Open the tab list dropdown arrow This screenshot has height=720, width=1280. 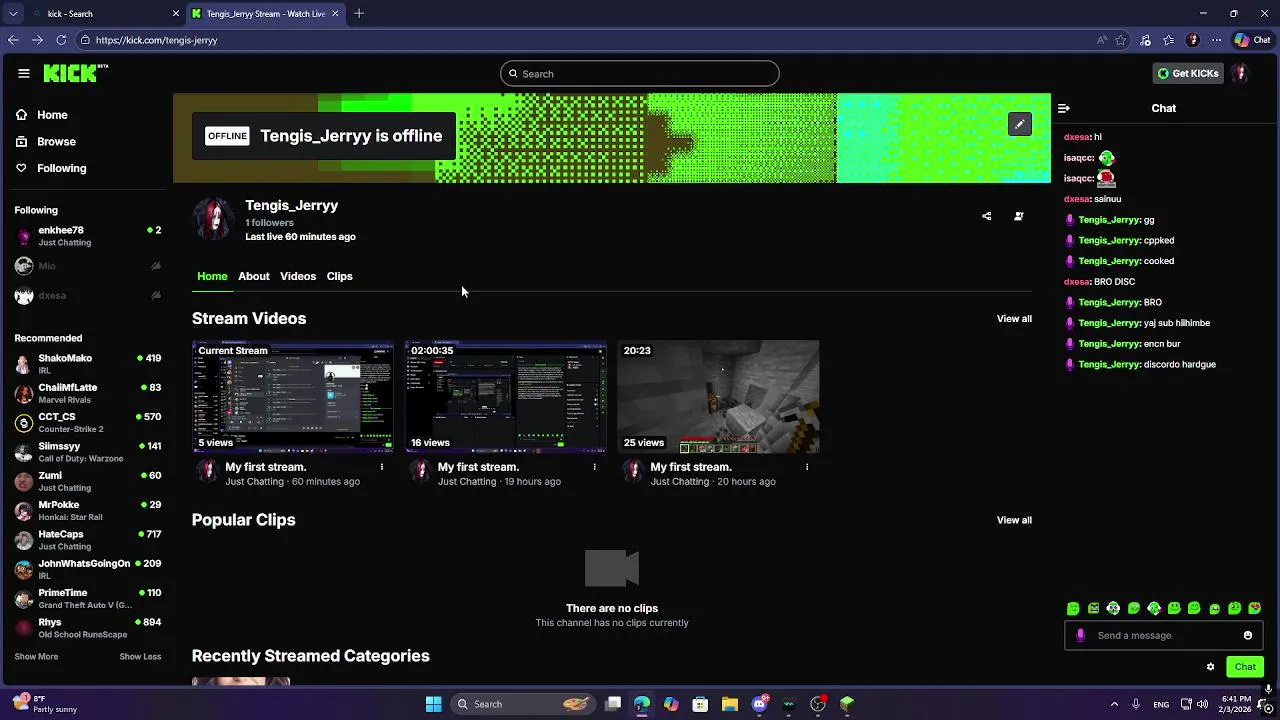13,13
